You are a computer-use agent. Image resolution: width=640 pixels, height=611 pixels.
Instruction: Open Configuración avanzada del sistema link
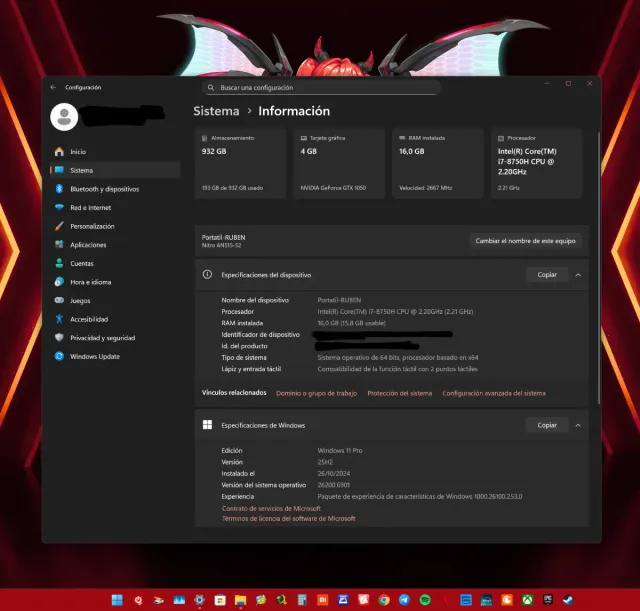tap(494, 393)
